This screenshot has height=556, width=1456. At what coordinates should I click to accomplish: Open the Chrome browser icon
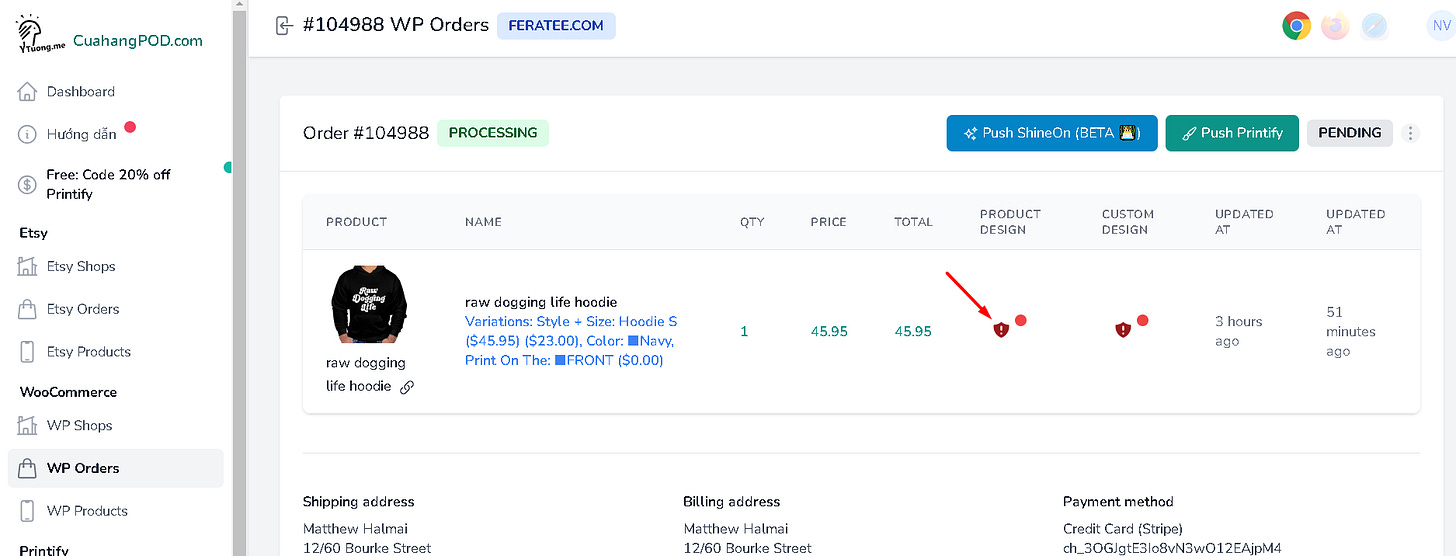[1297, 26]
